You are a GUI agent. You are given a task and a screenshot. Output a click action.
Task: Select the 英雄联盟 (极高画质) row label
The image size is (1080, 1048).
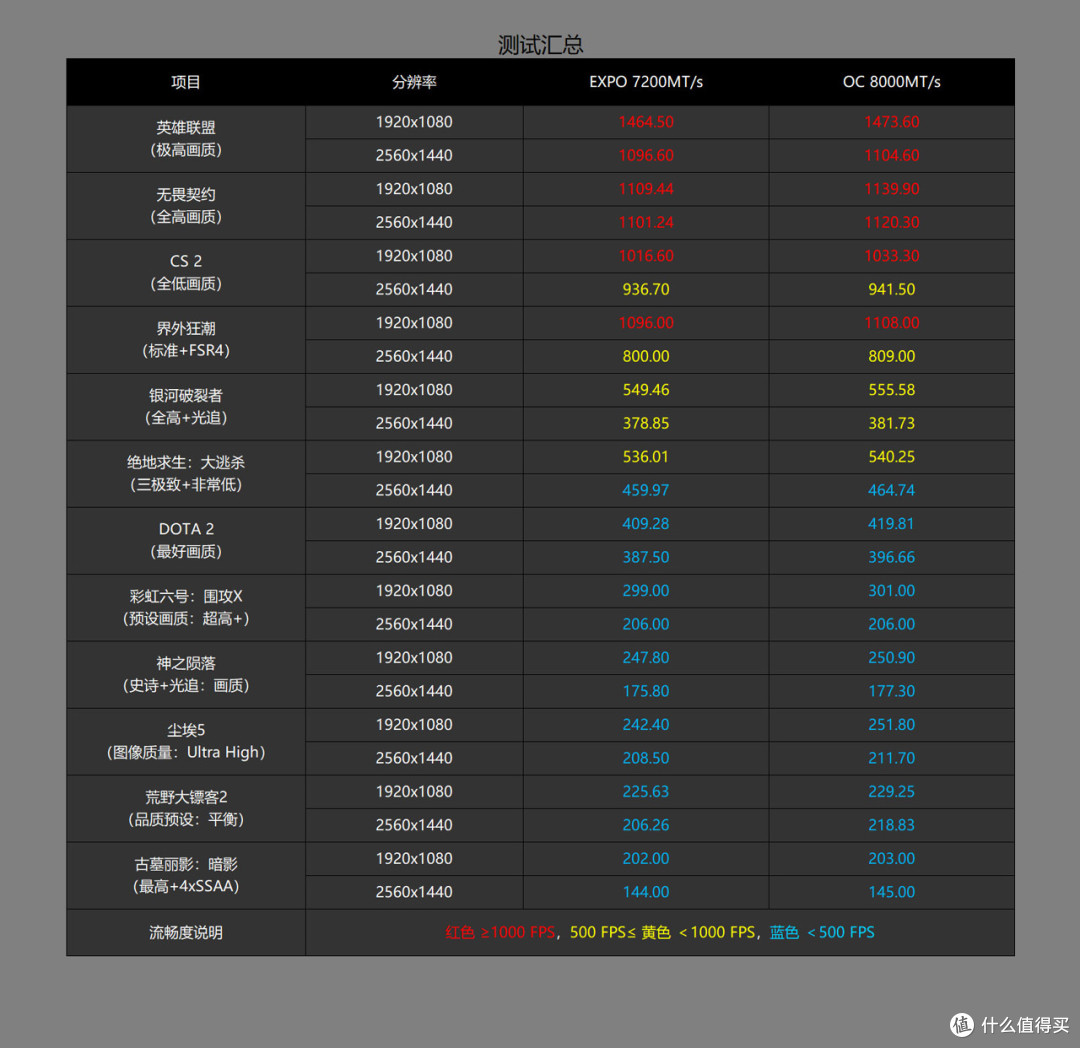pyautogui.click(x=185, y=139)
